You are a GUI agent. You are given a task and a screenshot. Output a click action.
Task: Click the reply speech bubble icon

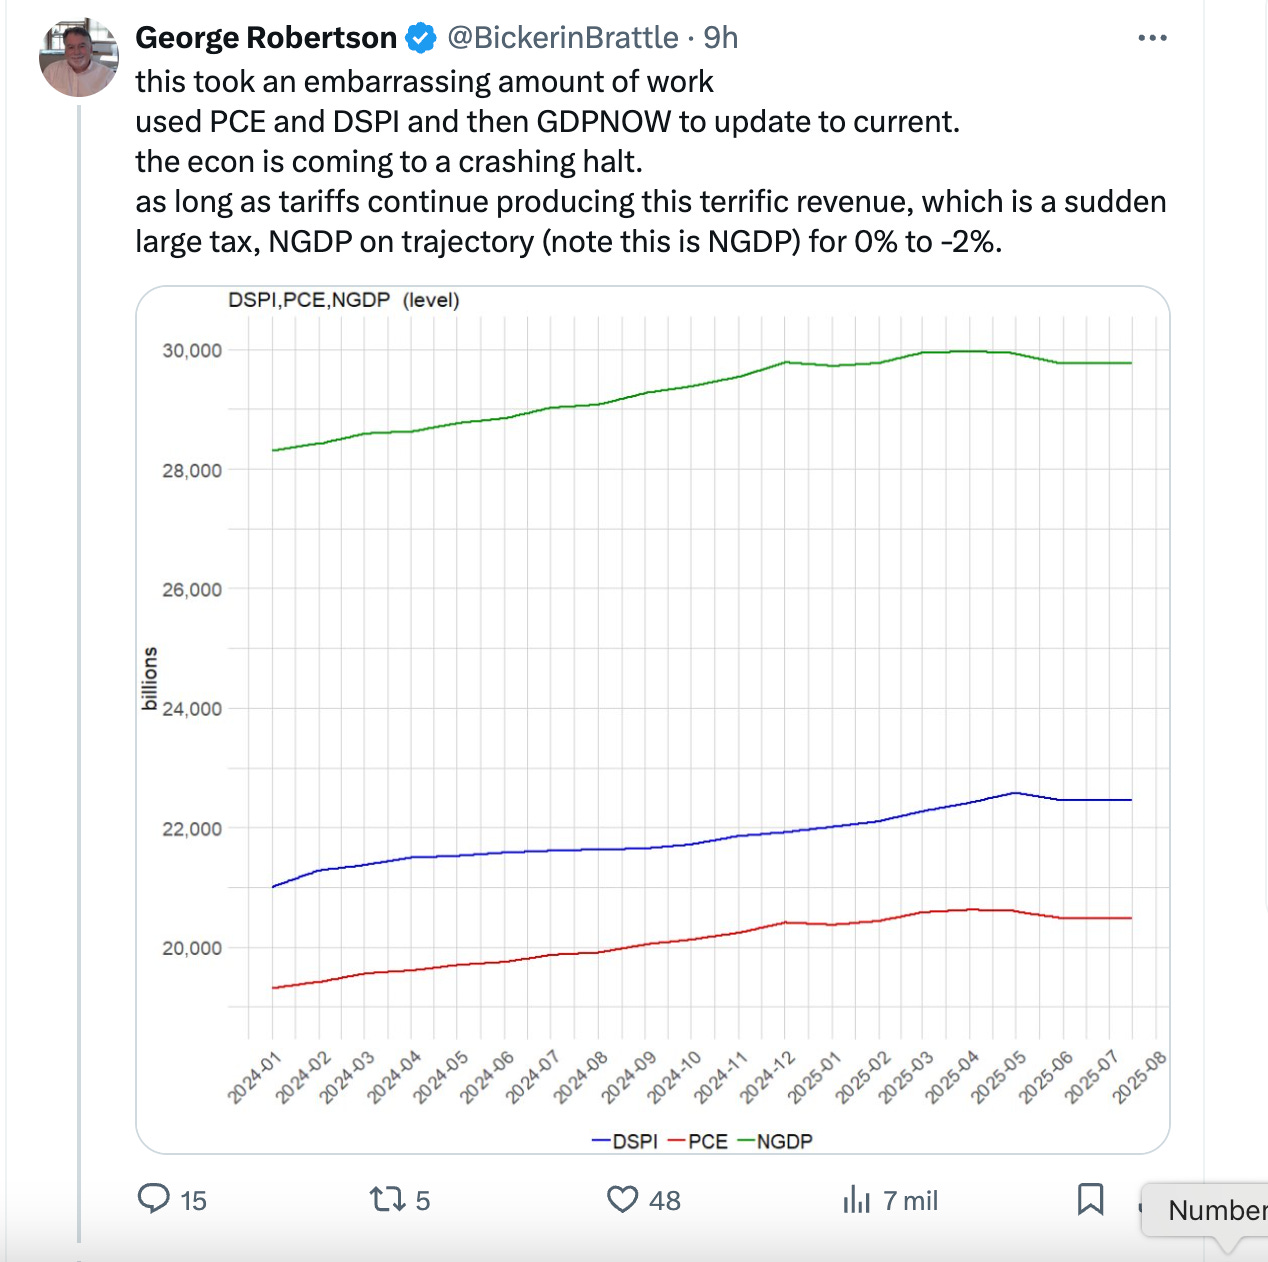click(x=154, y=1198)
